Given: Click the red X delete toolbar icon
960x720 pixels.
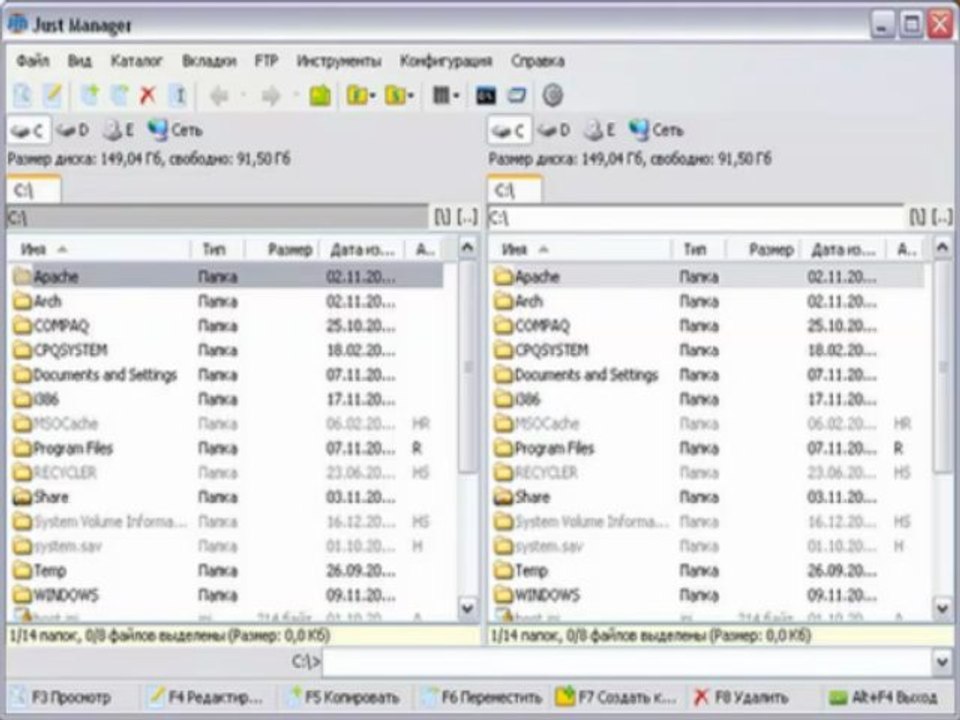Looking at the screenshot, I should [x=148, y=96].
